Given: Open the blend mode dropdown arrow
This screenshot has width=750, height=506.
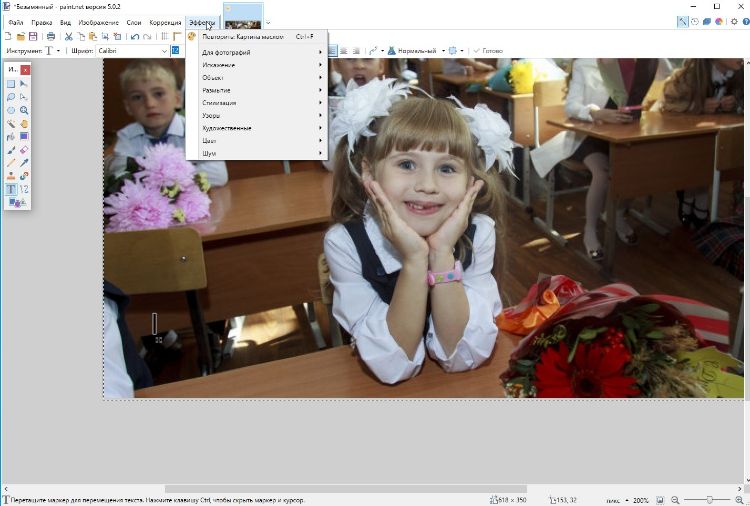Looking at the screenshot, I should click(443, 51).
